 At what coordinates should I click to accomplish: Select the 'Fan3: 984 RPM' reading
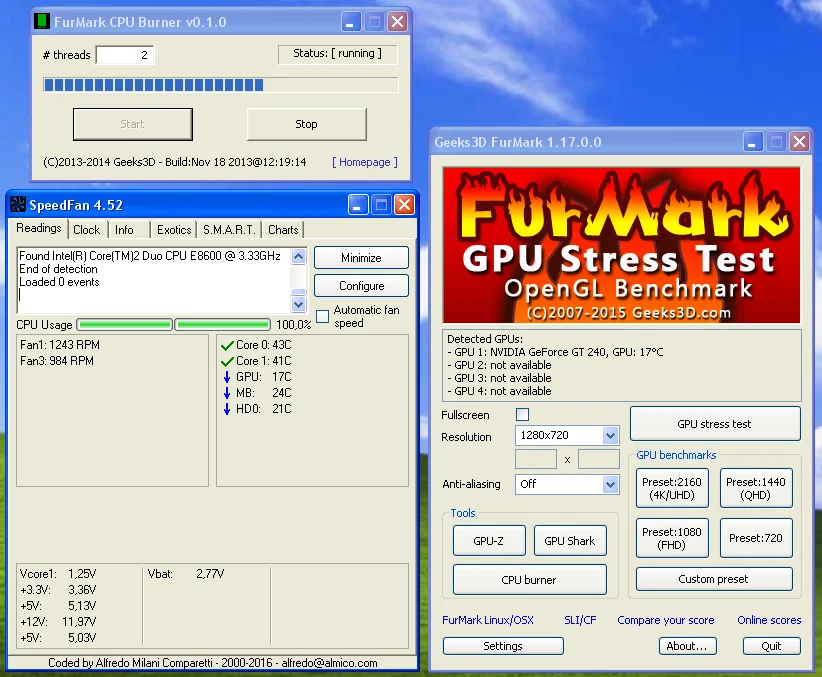57,361
